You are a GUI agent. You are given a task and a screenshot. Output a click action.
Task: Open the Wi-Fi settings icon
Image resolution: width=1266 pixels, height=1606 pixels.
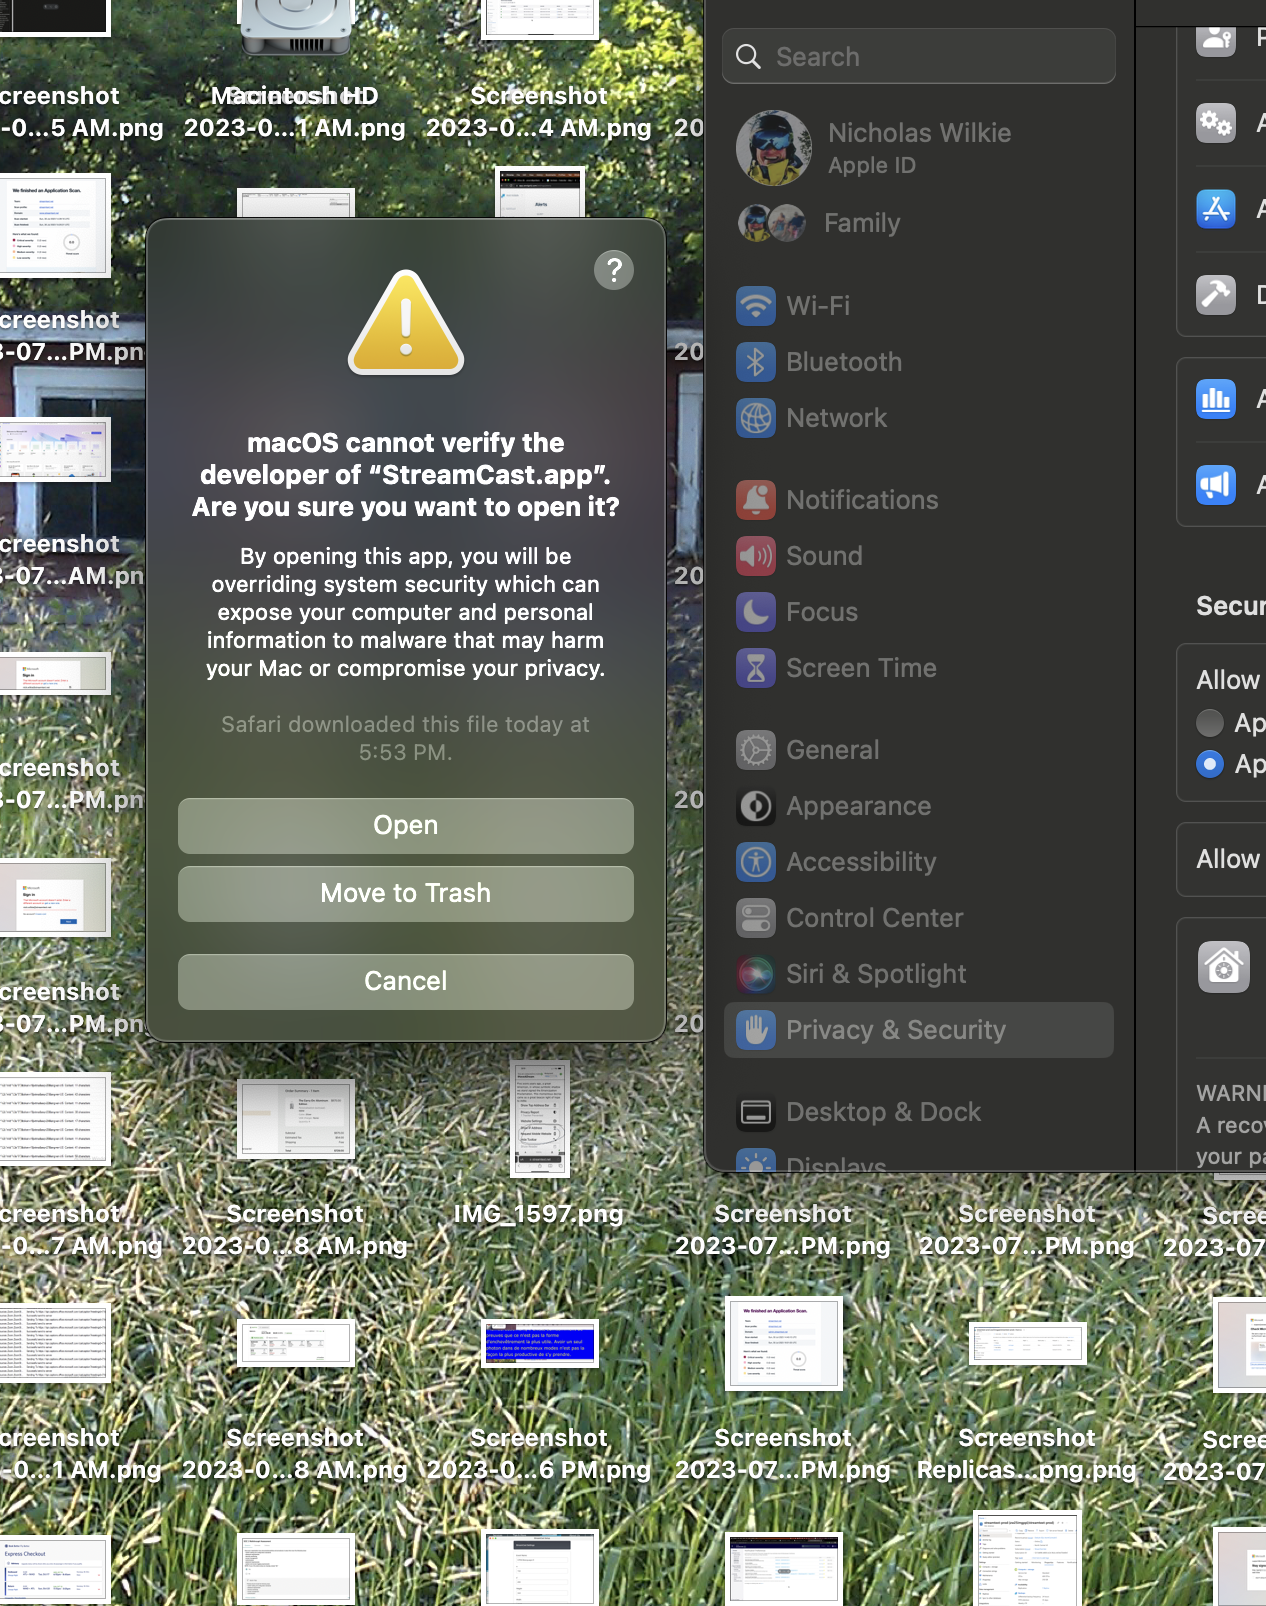pyautogui.click(x=756, y=306)
